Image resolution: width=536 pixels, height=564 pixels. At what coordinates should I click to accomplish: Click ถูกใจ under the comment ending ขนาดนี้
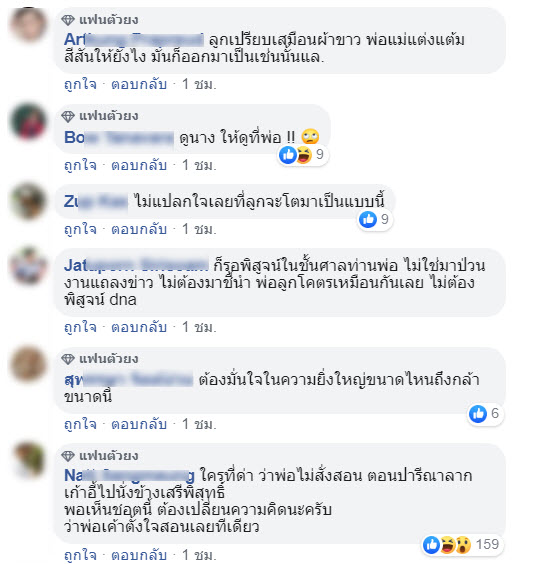click(x=80, y=424)
